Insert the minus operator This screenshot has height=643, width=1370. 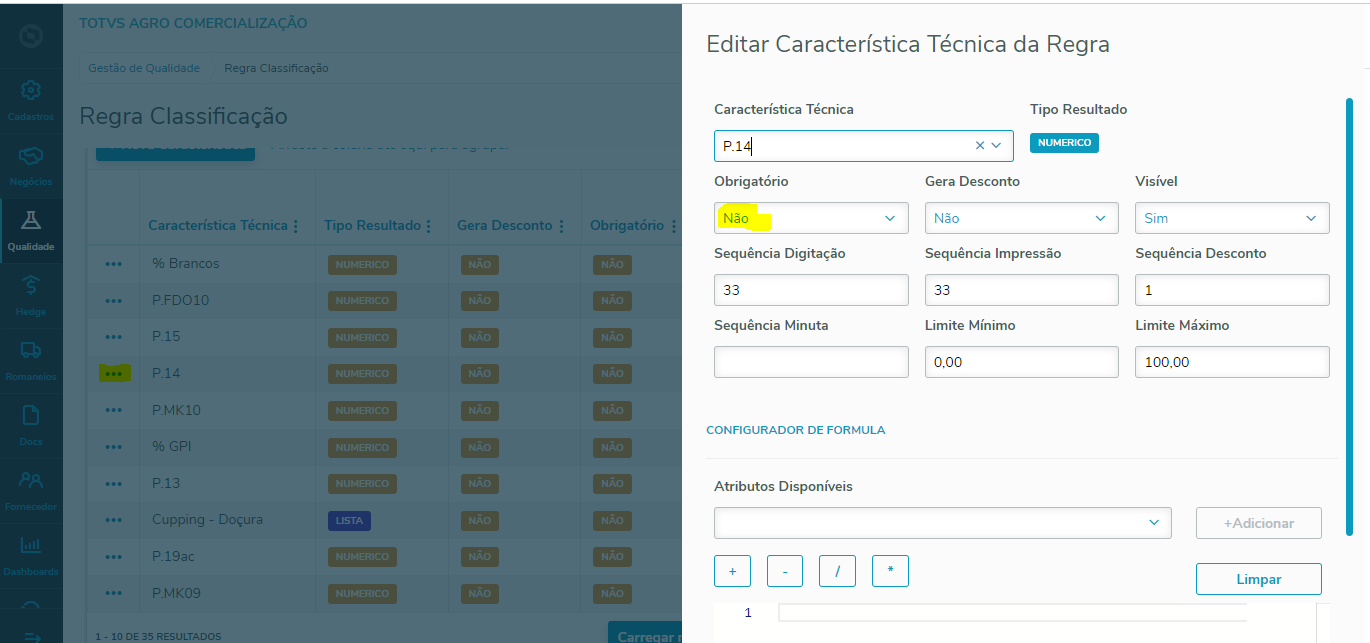(785, 571)
